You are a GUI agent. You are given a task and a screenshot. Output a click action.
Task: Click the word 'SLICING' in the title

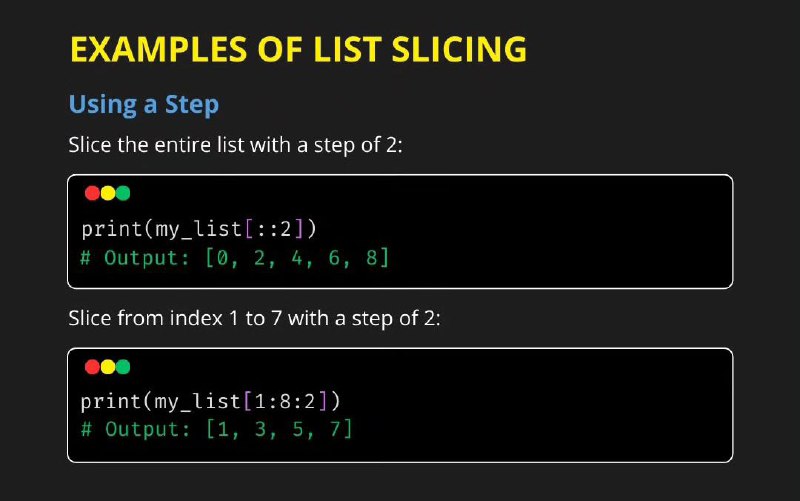(x=459, y=49)
